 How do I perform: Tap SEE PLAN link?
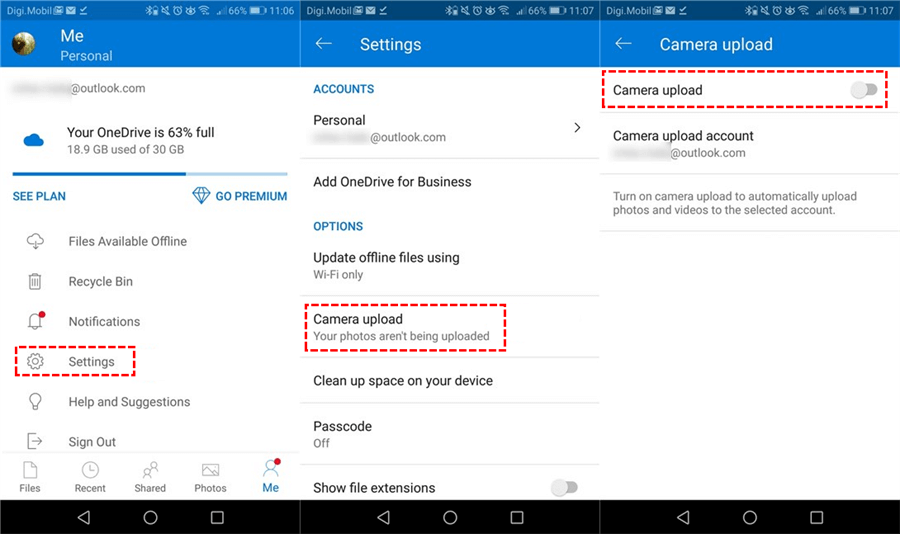[x=39, y=196]
